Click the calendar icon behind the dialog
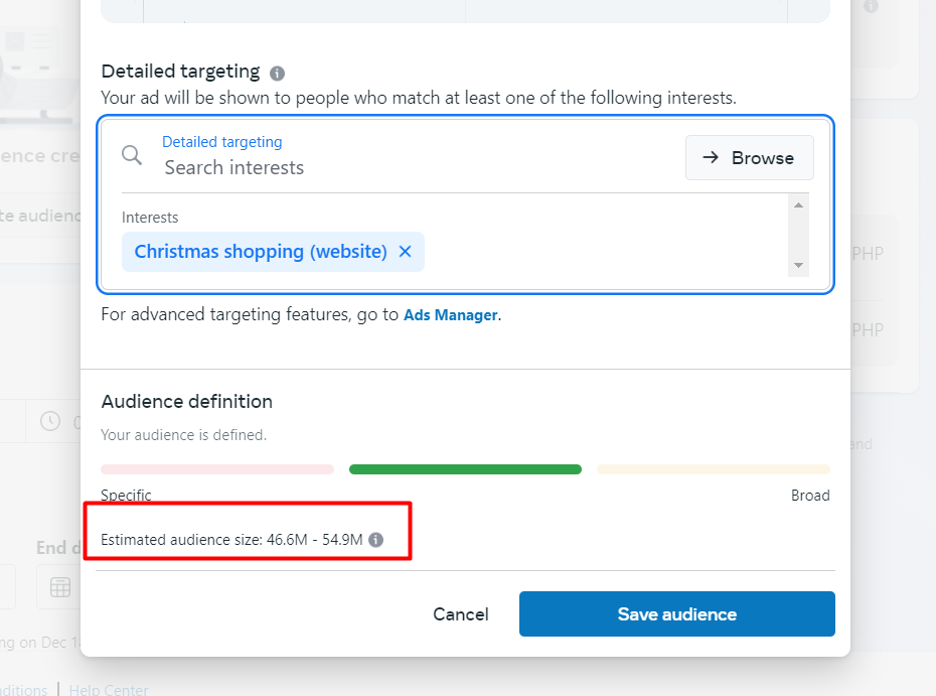 [60, 587]
